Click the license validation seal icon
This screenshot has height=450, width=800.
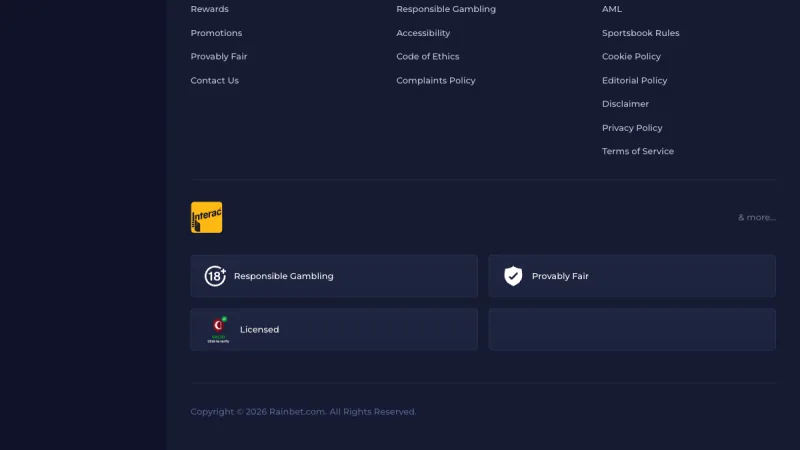click(218, 330)
